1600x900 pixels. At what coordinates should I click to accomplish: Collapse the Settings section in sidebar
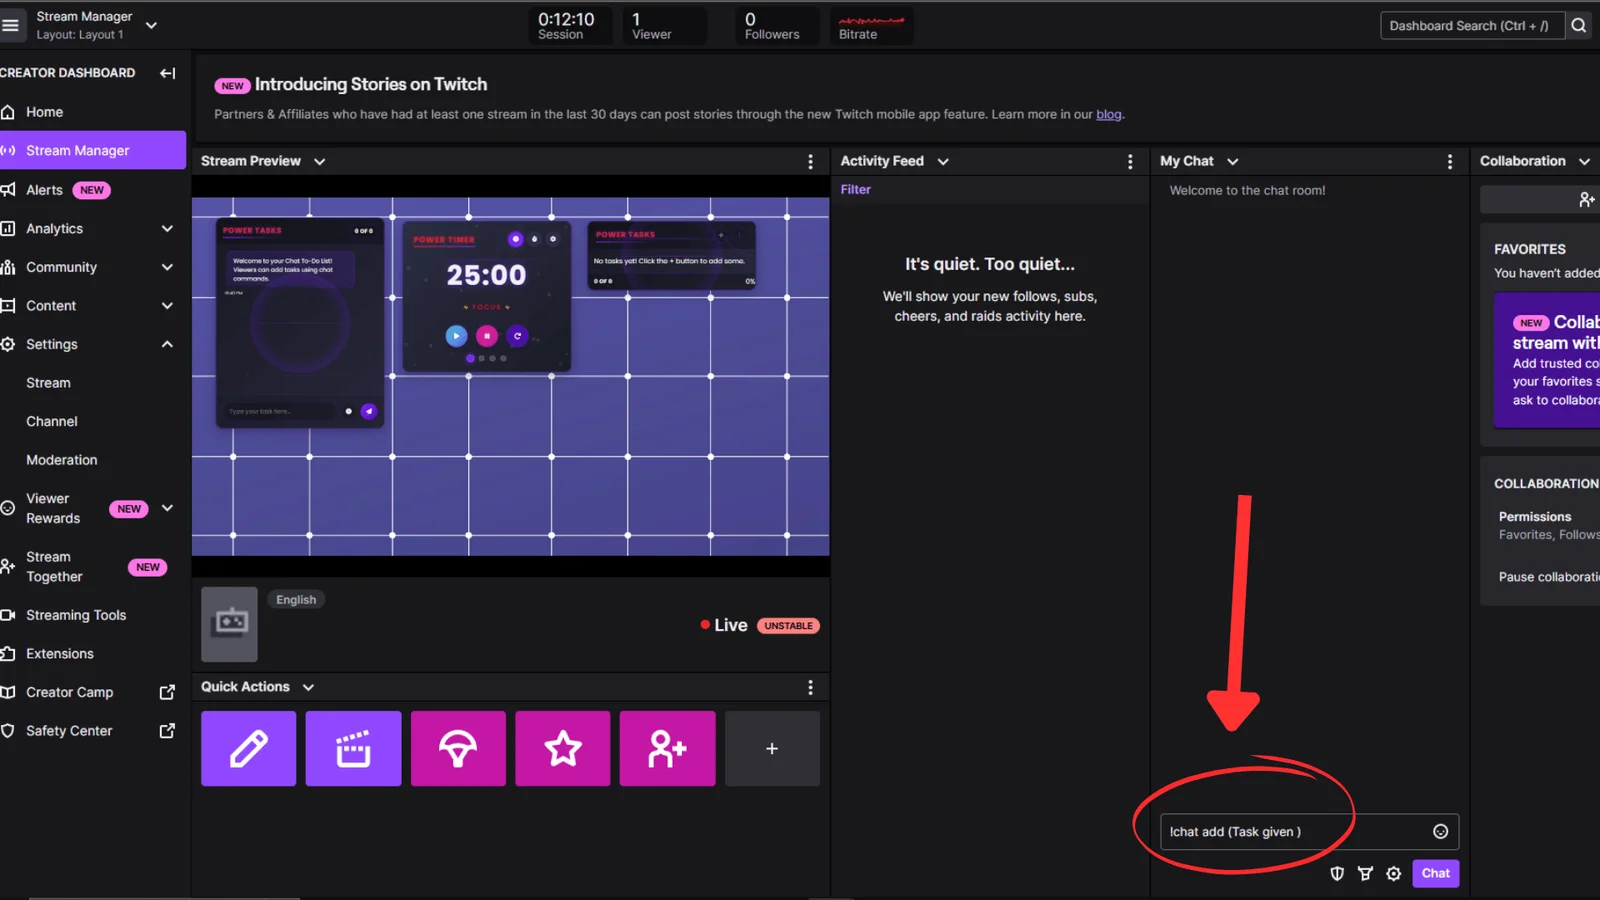pyautogui.click(x=167, y=344)
